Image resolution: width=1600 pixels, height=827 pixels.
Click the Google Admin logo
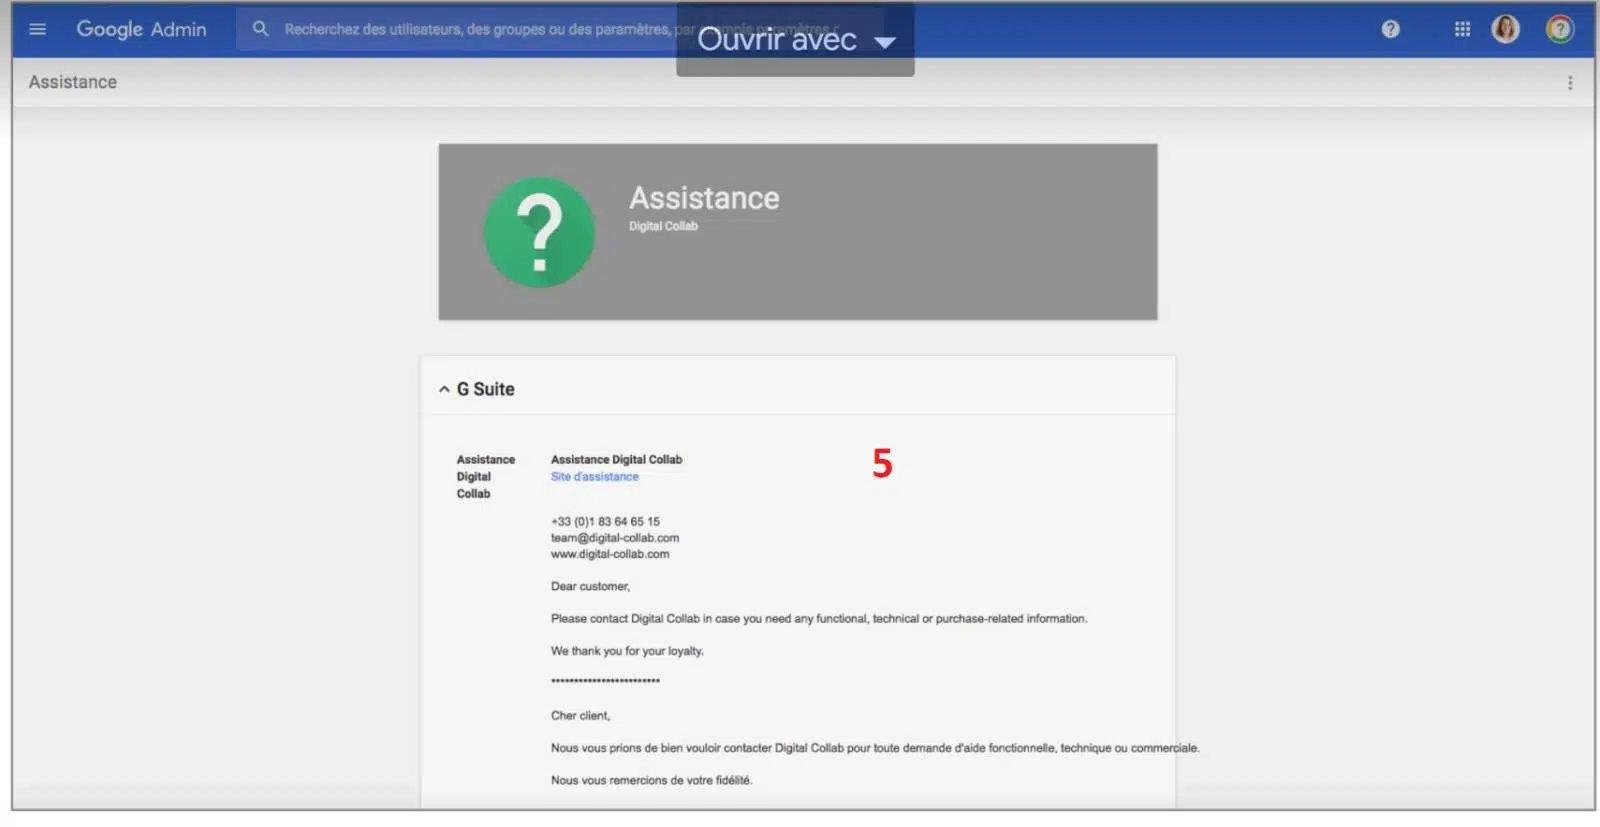(141, 29)
